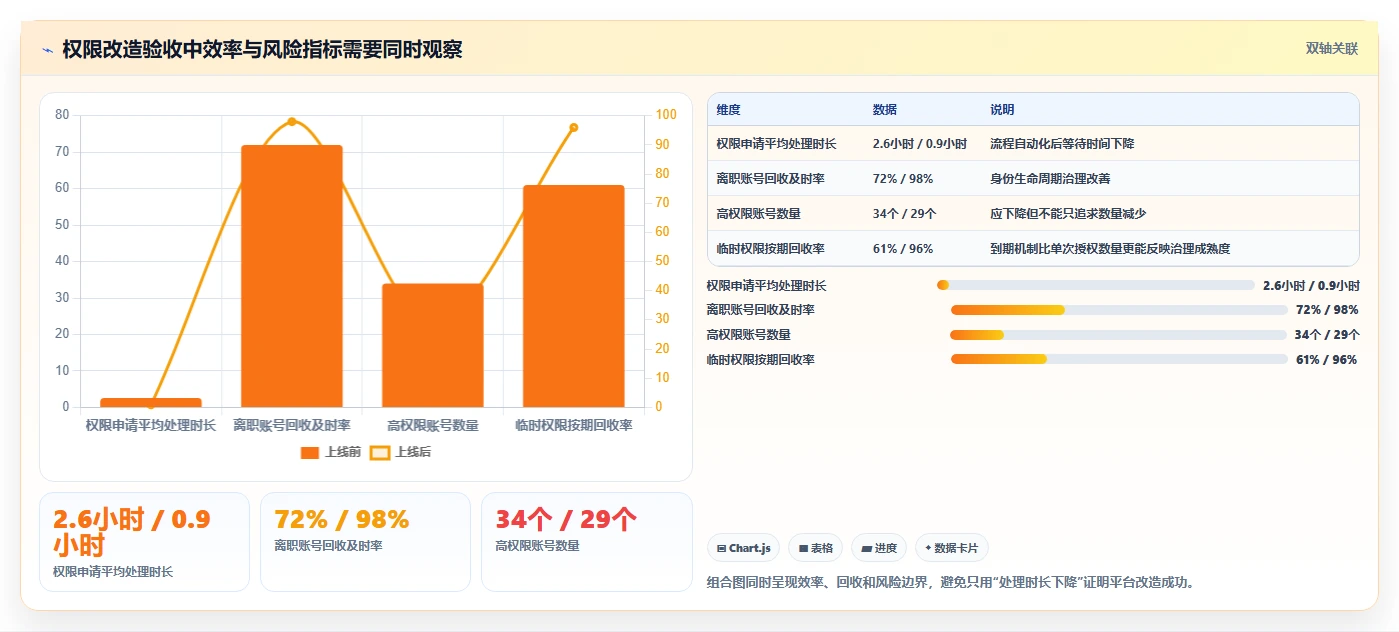Image resolution: width=1399 pixels, height=632 pixels.
Task: Open the 72% / 98% stat card
Action: tap(365, 542)
